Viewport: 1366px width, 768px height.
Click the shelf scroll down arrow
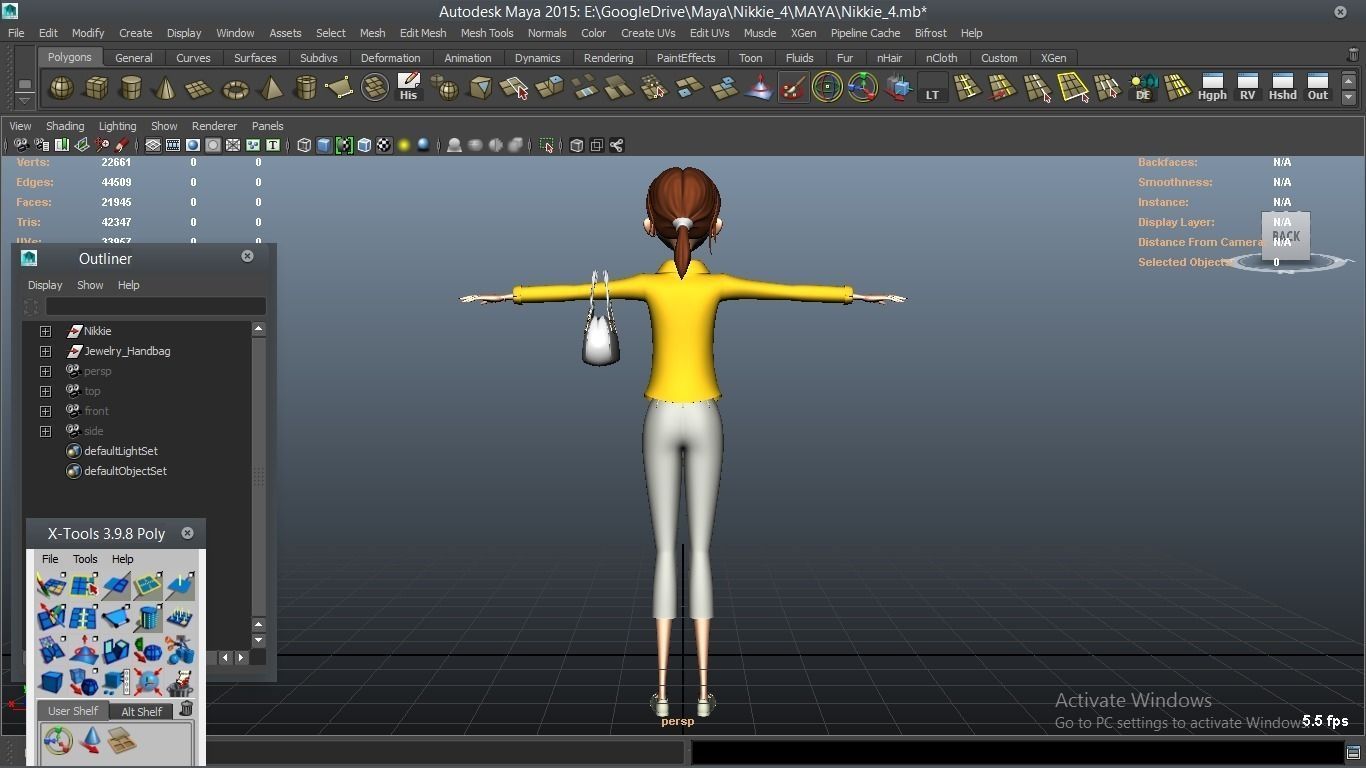[1348, 97]
